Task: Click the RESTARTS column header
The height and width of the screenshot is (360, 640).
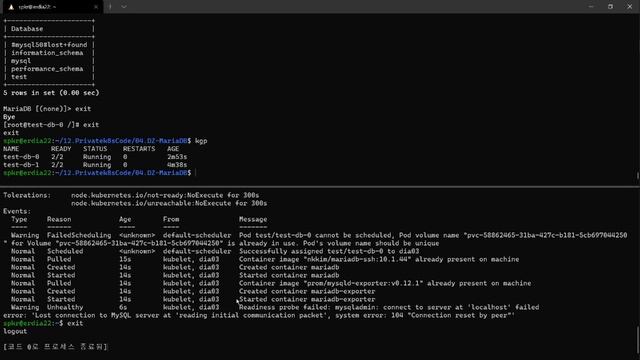Action: [139, 149]
